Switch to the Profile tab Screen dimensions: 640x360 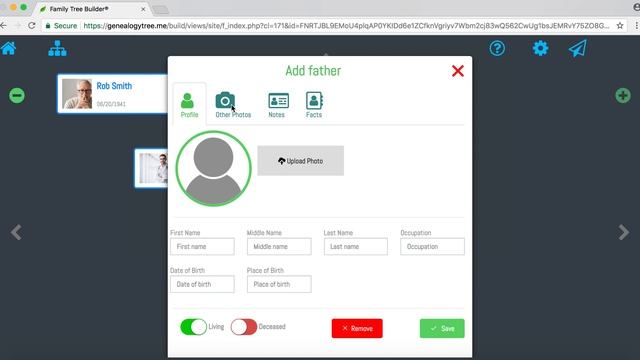189,105
